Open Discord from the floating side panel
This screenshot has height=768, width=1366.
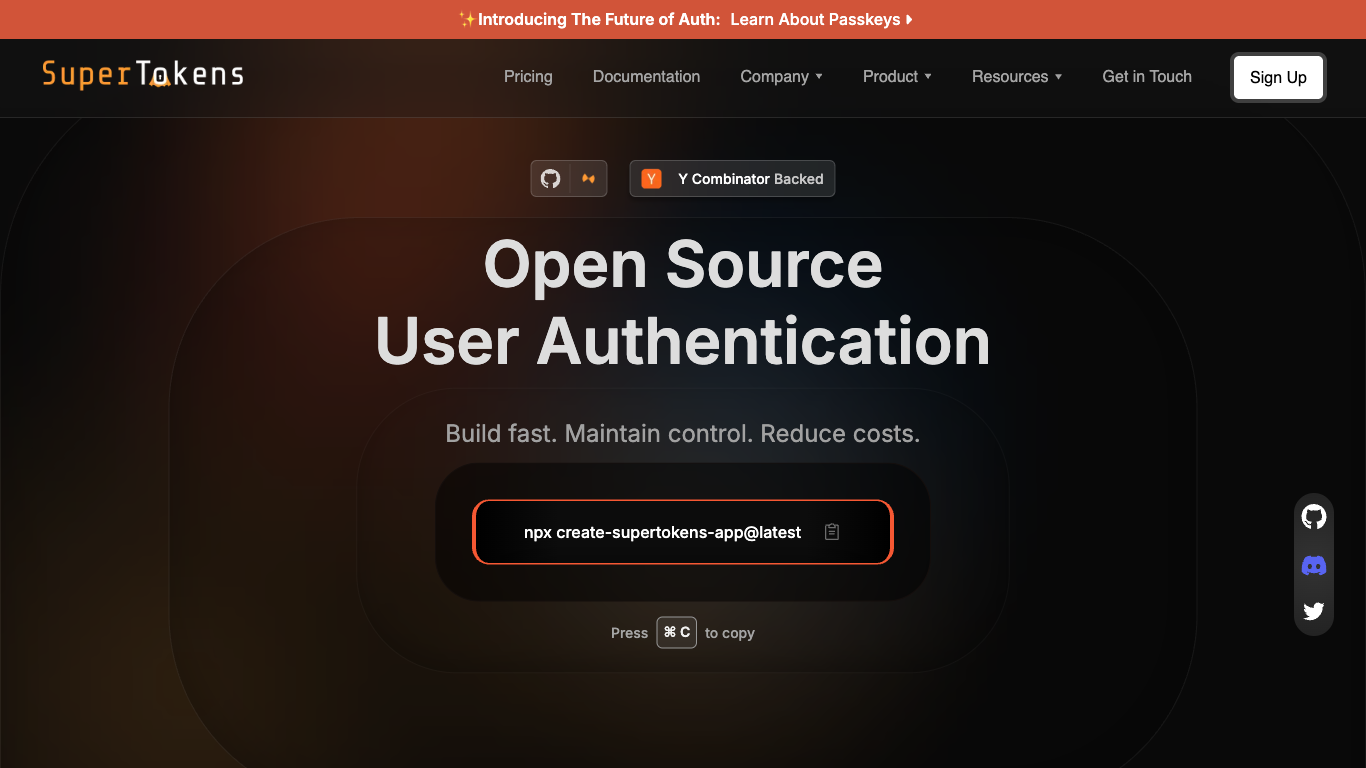coord(1314,566)
